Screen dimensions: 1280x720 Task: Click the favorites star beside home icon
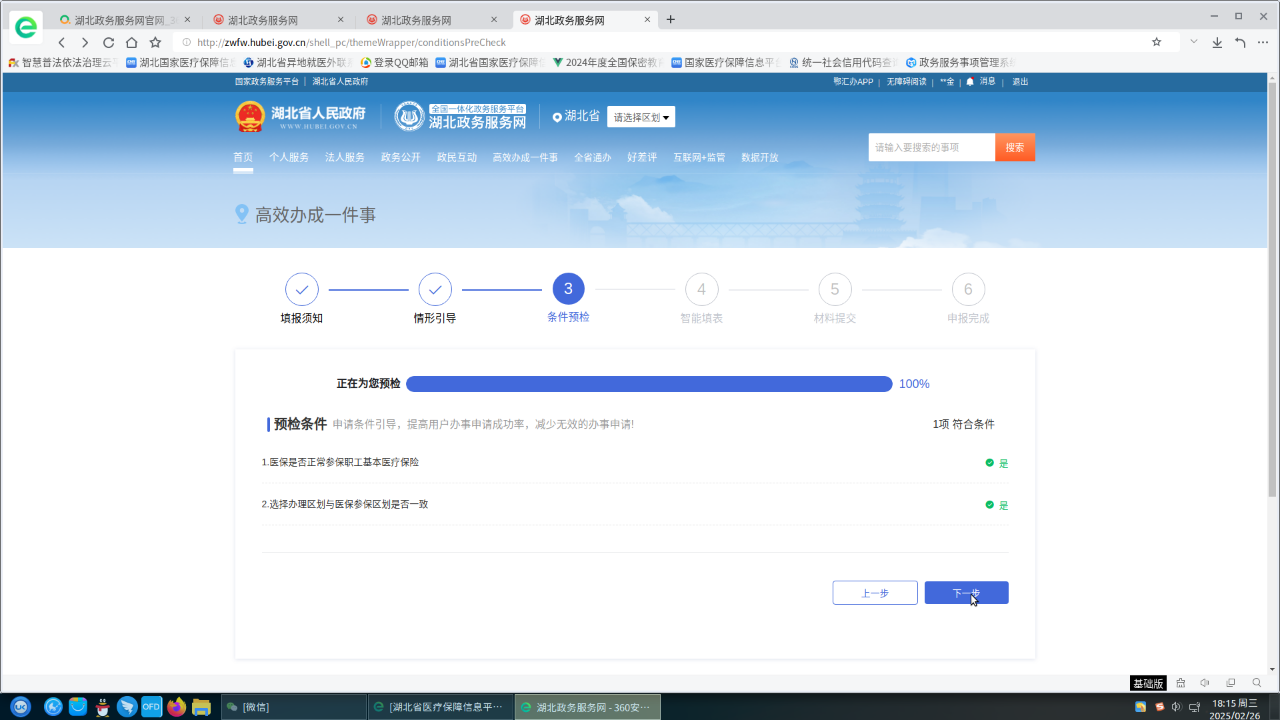pos(155,42)
